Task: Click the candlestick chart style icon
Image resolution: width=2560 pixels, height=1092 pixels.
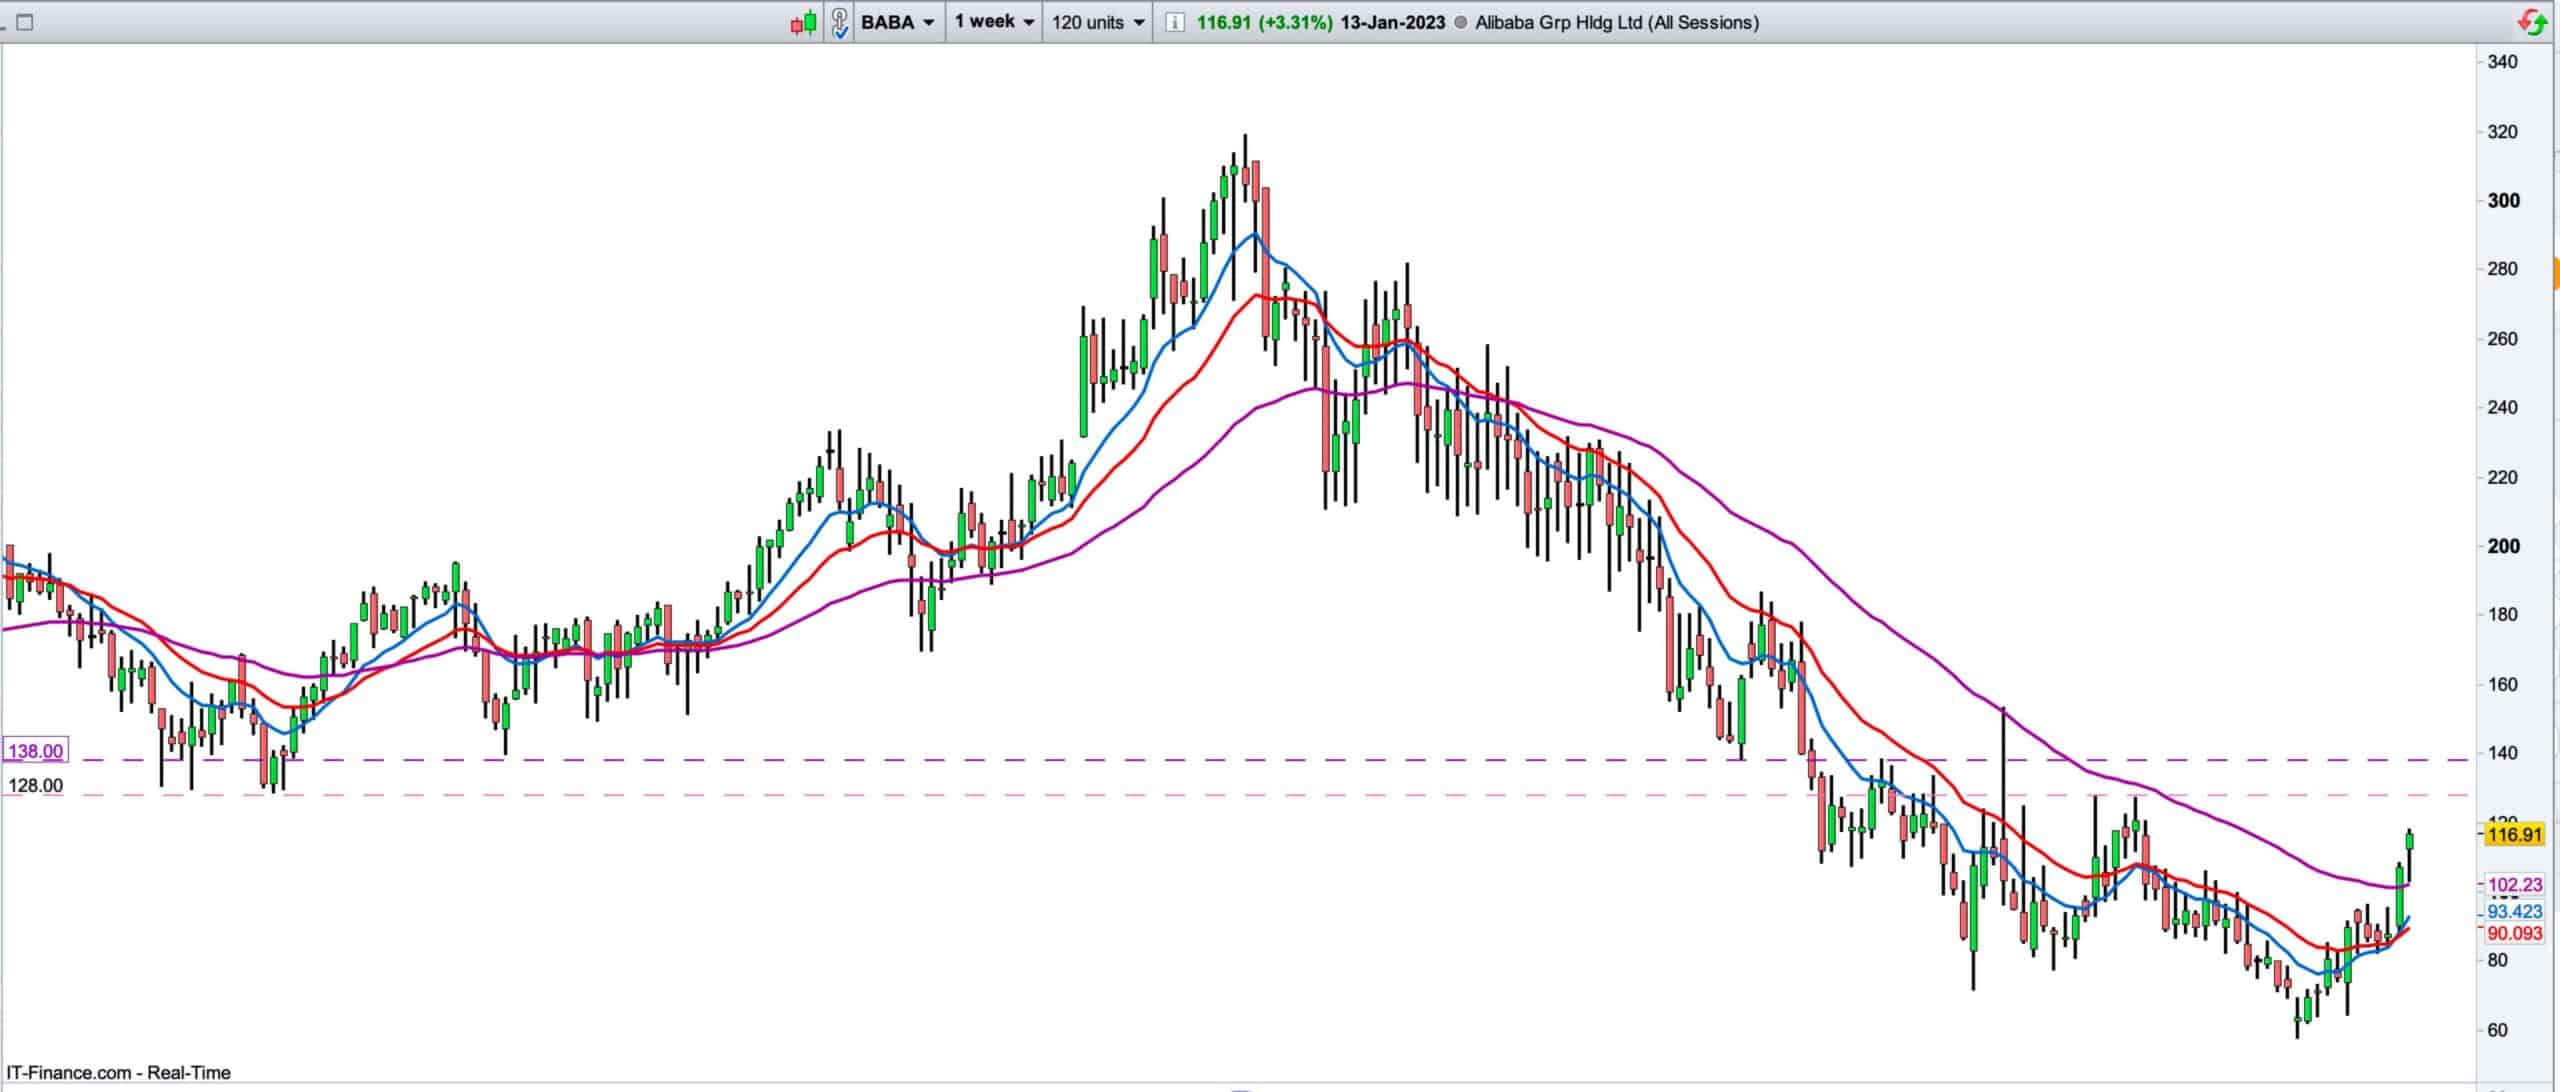Action: pyautogui.click(x=804, y=22)
